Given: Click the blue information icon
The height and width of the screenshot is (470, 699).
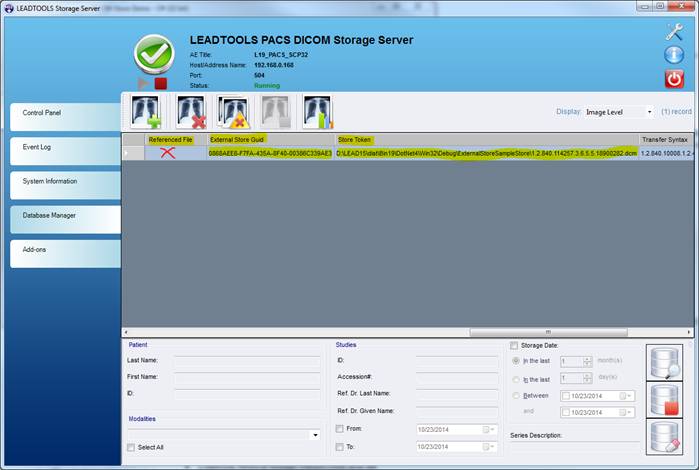Looking at the screenshot, I should tap(673, 55).
